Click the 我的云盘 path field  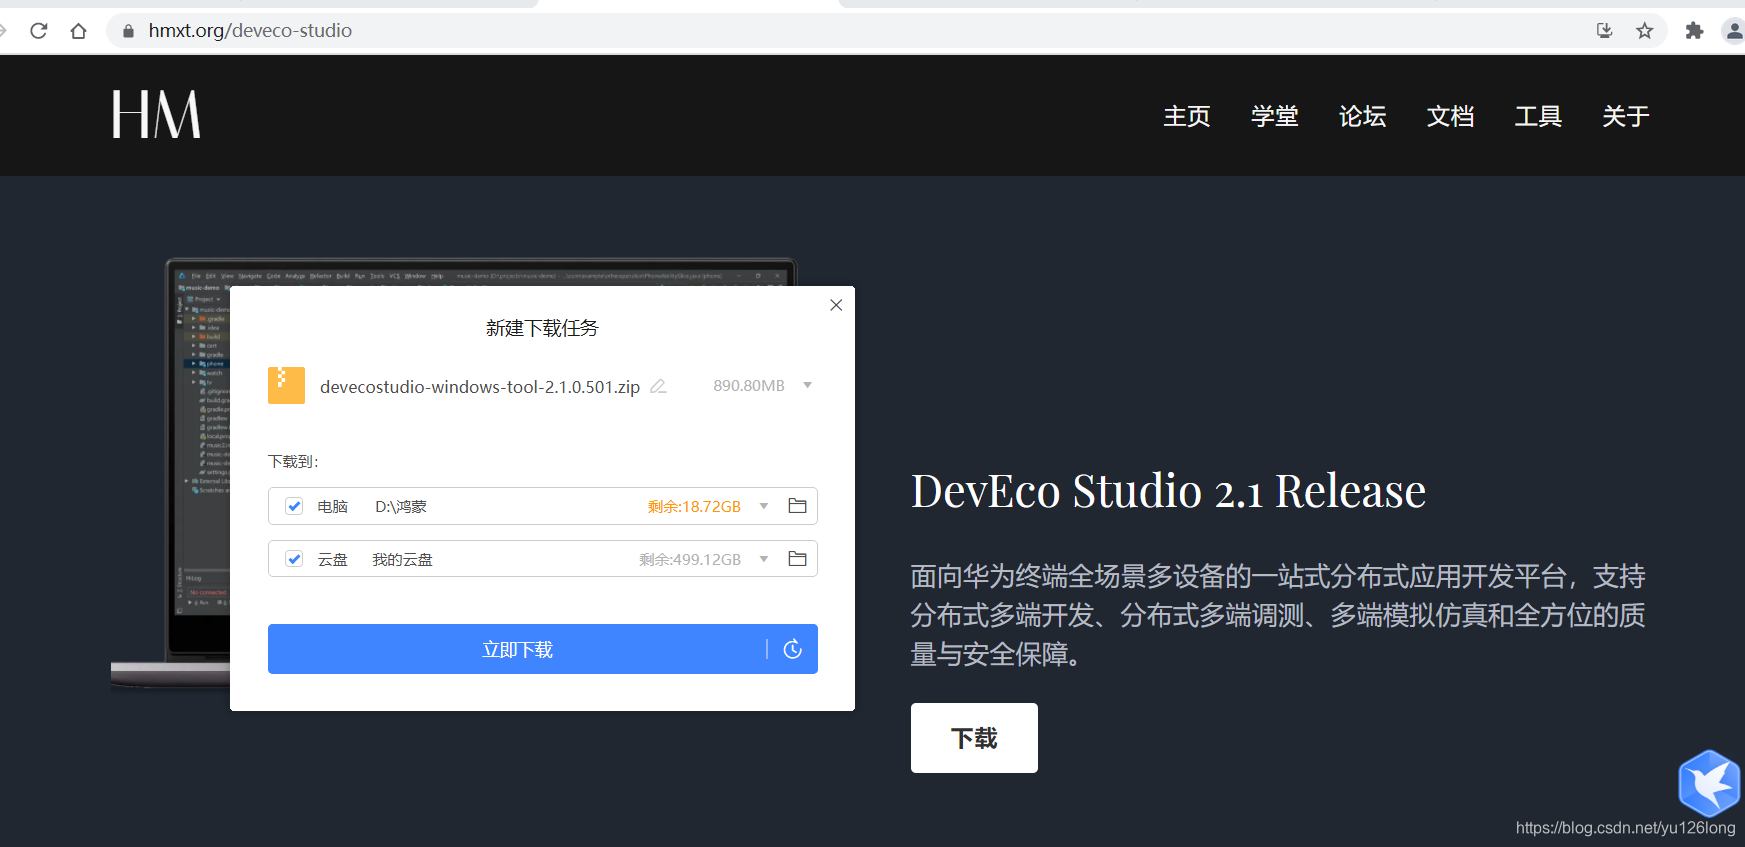tap(402, 560)
